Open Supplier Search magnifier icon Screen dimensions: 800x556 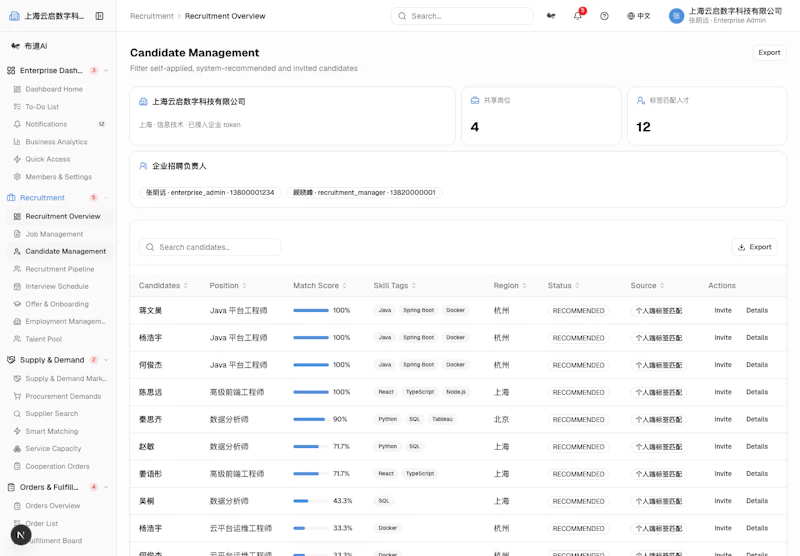17,414
